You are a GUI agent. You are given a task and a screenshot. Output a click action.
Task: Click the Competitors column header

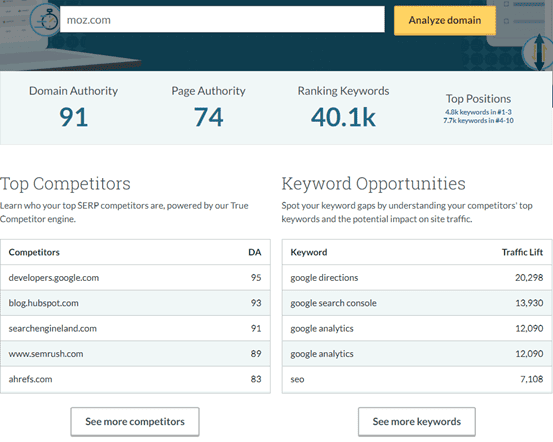tap(34, 252)
